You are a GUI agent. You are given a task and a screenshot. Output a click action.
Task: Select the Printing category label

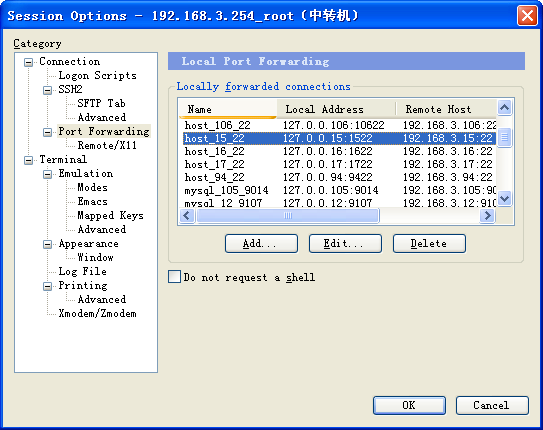[83, 285]
